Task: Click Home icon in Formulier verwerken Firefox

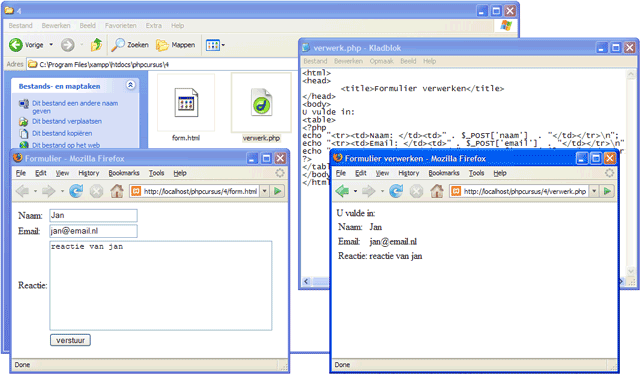Action: click(437, 191)
